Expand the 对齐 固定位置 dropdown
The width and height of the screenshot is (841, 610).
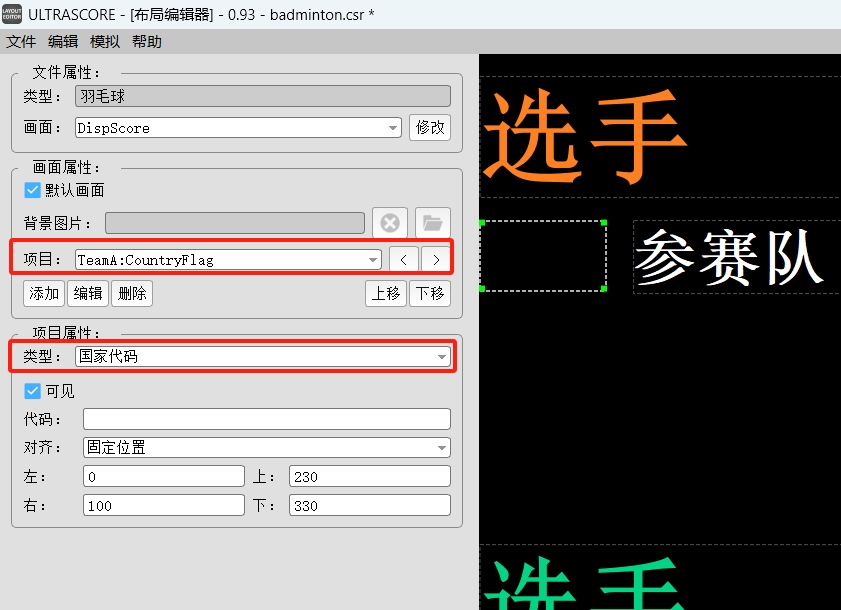click(266, 447)
